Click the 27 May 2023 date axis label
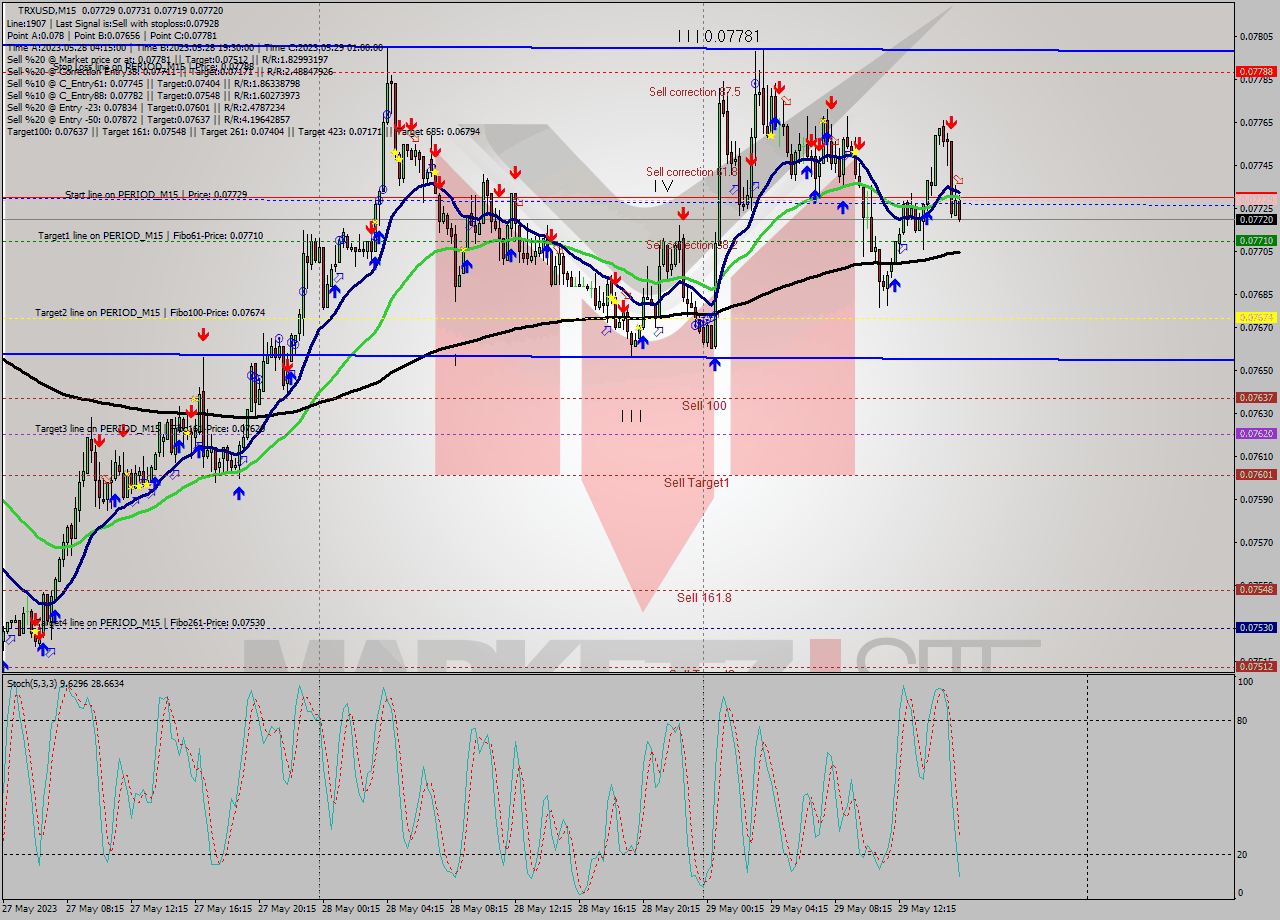Viewport: 1280px width, 920px height. click(32, 910)
